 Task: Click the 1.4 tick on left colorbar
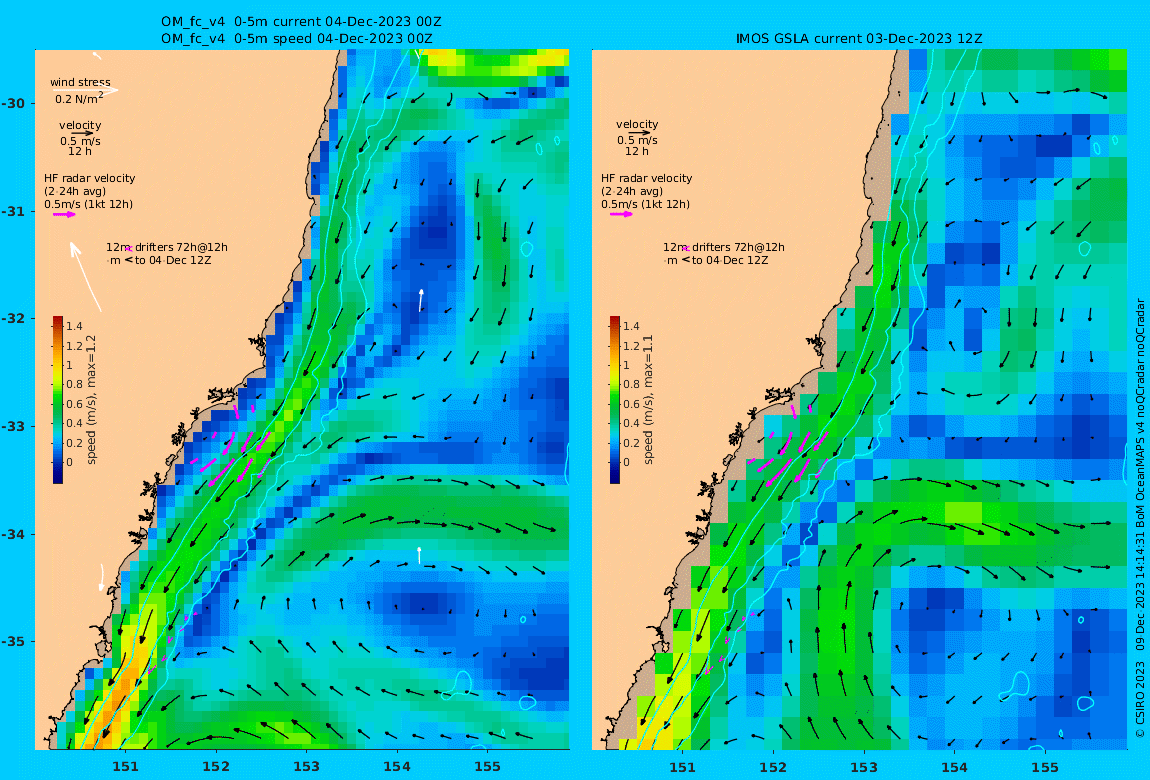(x=74, y=326)
